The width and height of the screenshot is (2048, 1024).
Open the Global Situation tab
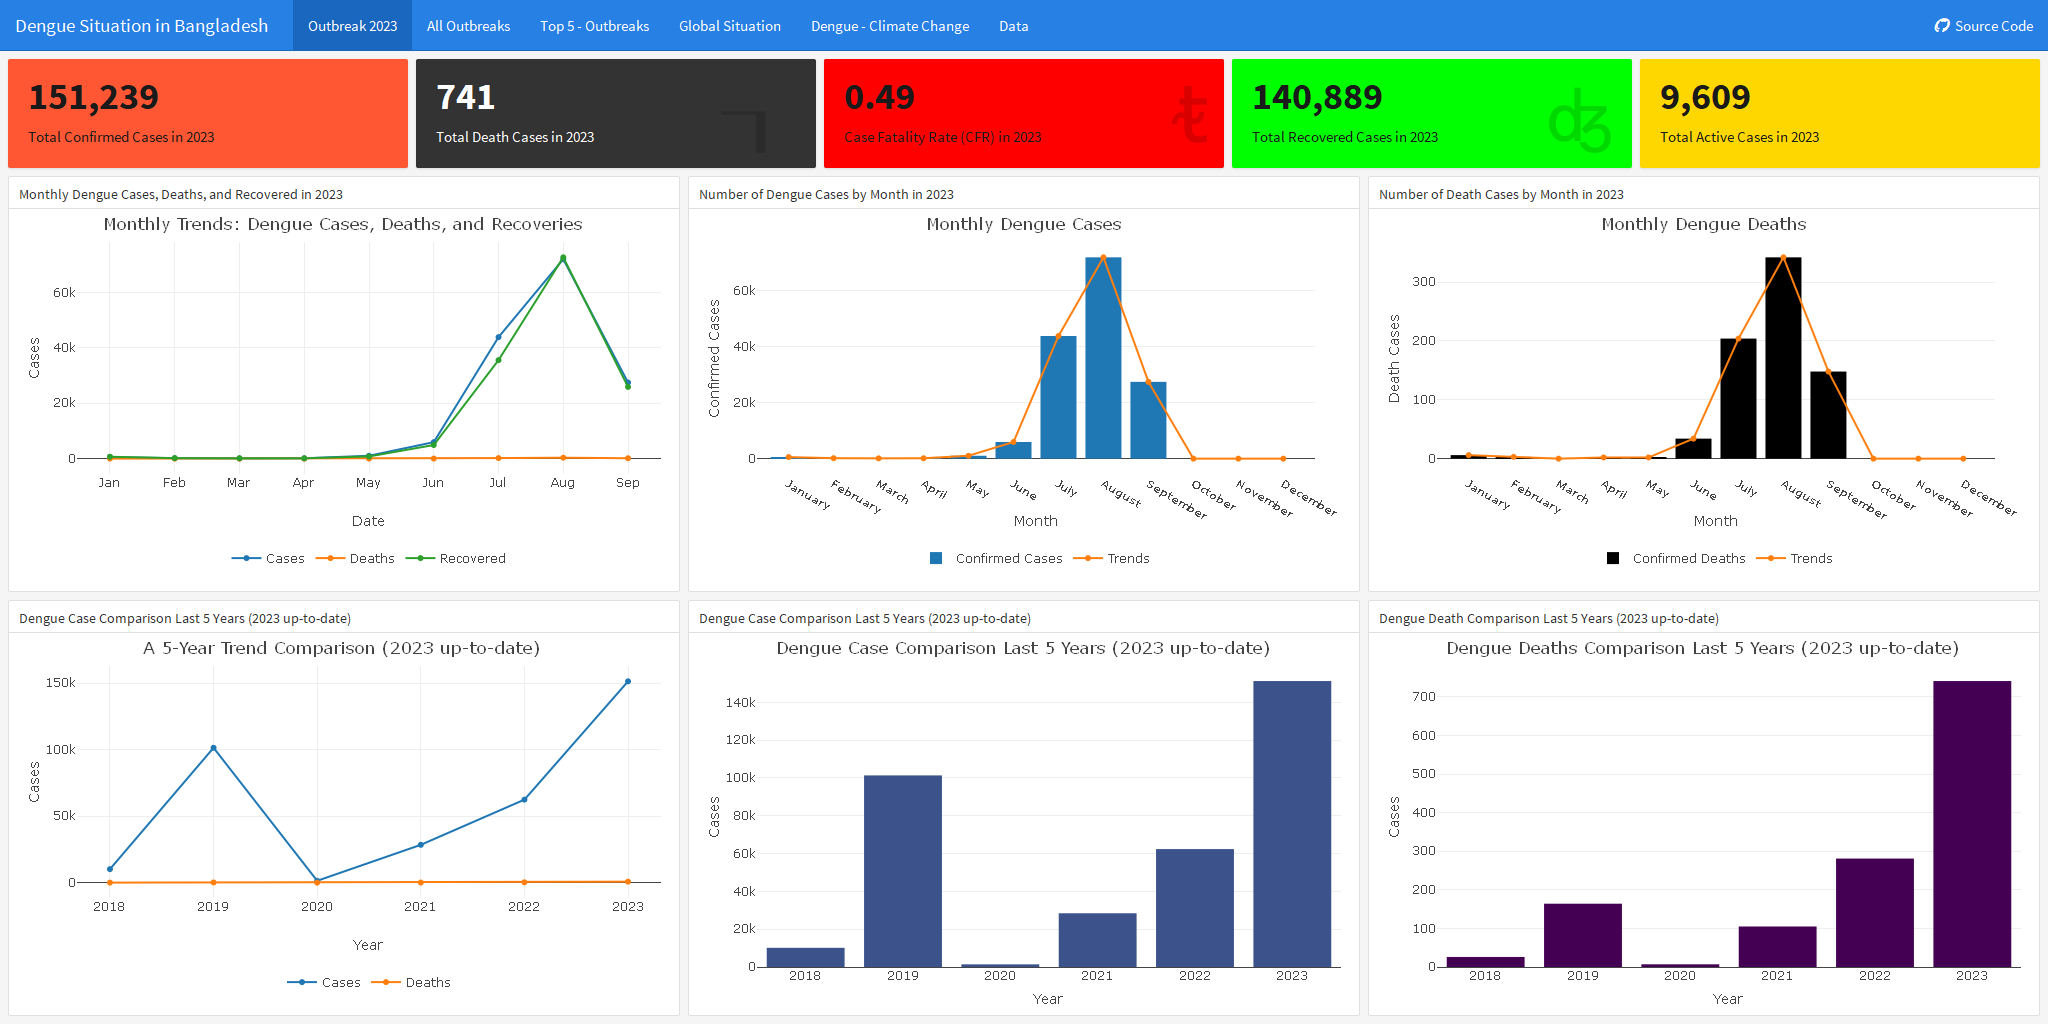point(729,26)
